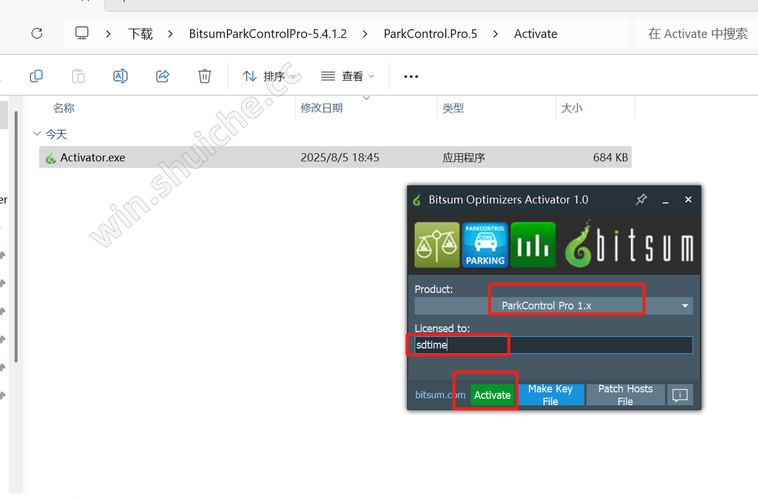Screen dimensions: 758x500
Task: Open the bitsum.com link
Action: [440, 395]
